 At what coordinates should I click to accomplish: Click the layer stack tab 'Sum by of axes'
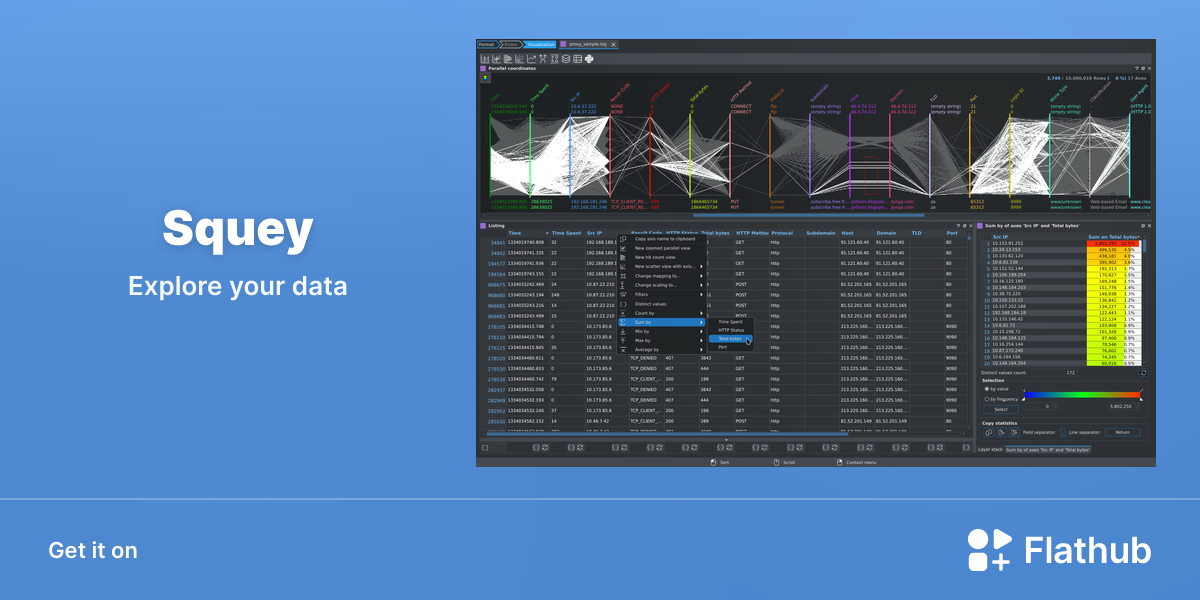coord(1048,450)
